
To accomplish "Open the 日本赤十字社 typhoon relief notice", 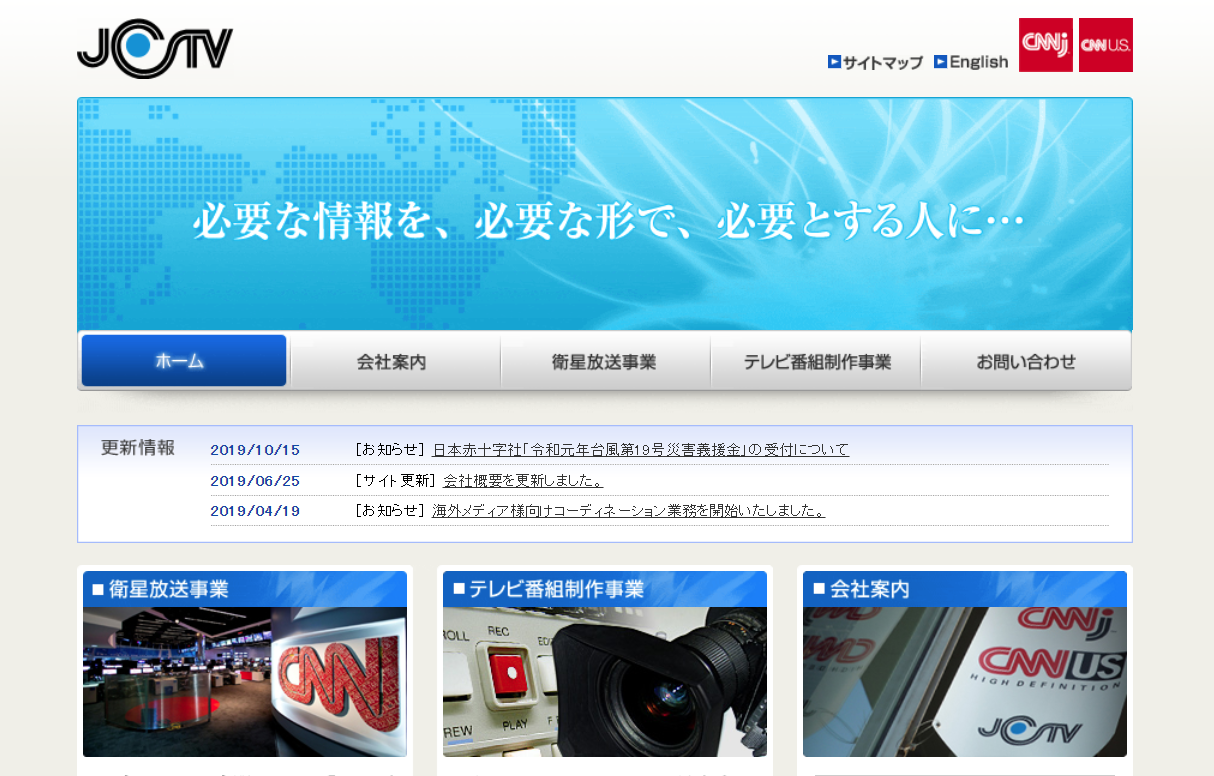I will pyautogui.click(x=640, y=450).
